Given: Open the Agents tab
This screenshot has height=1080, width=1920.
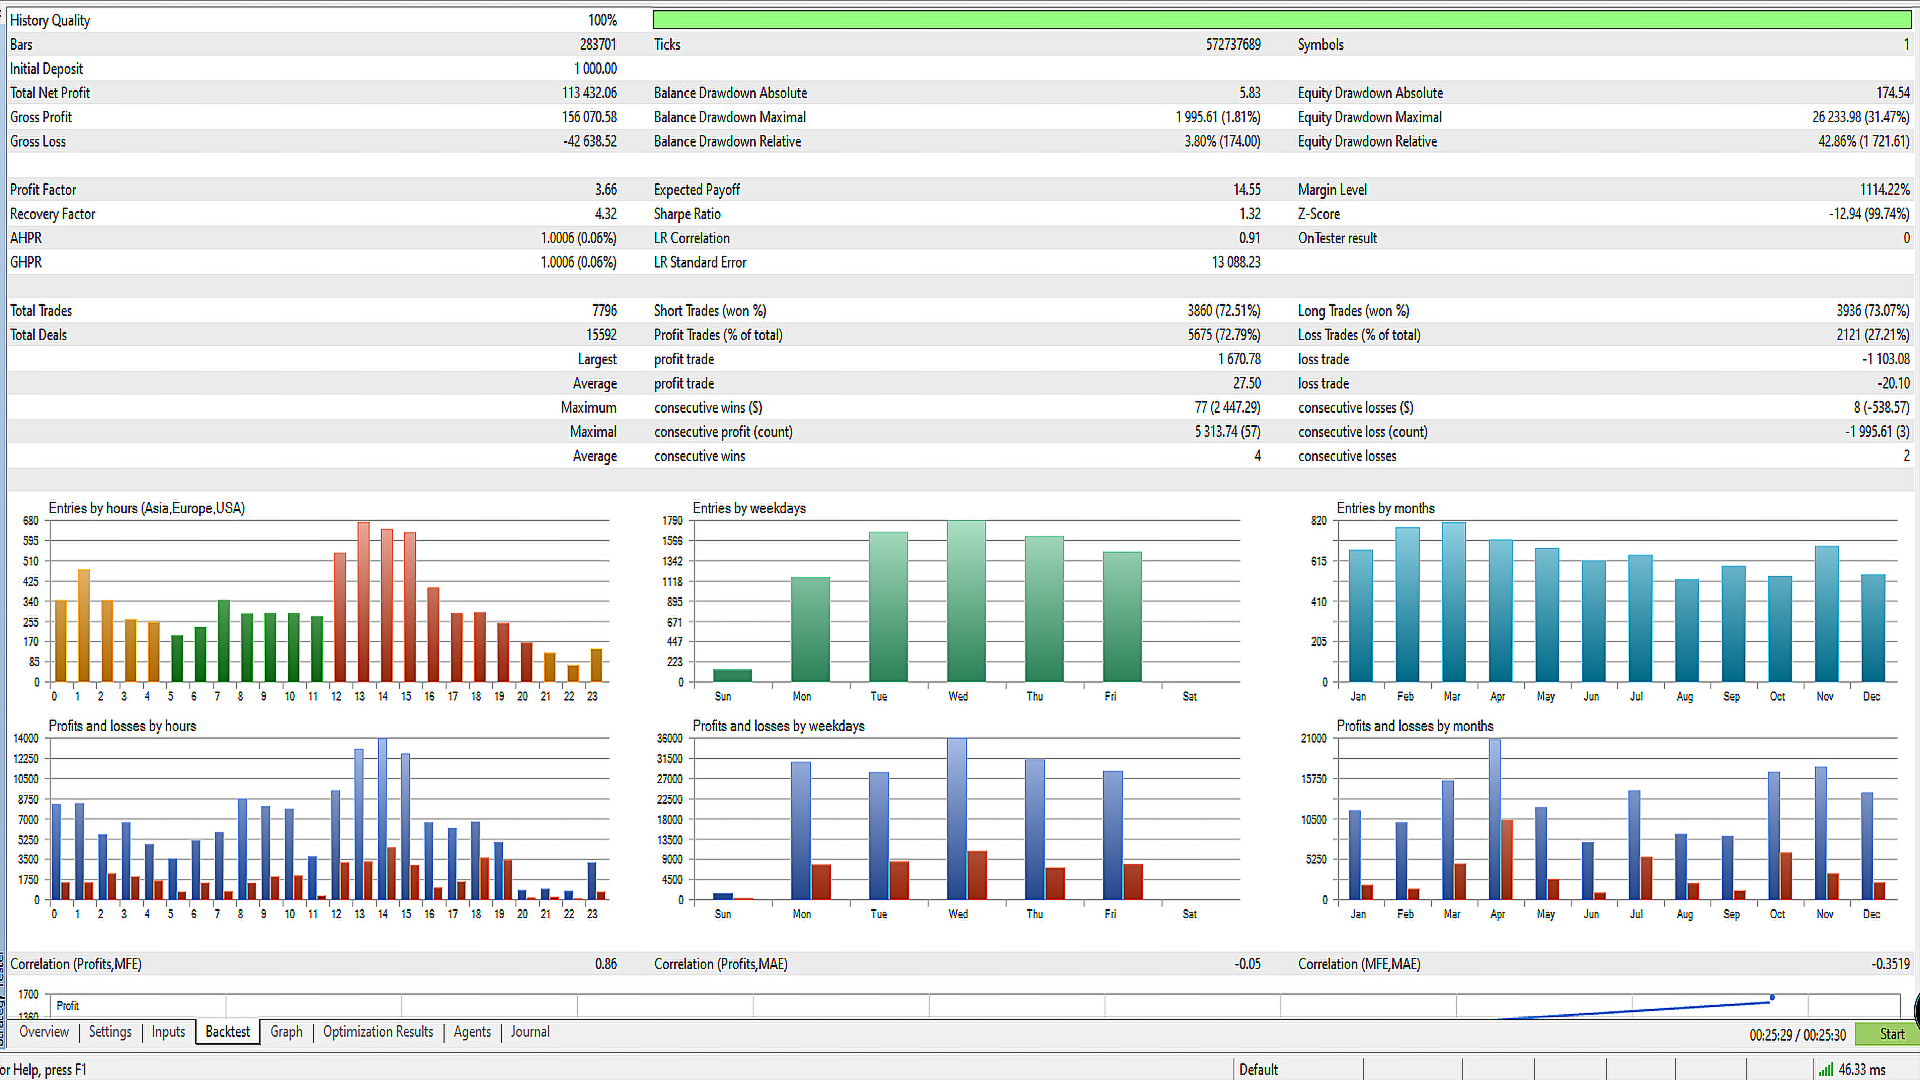Looking at the screenshot, I should (472, 1032).
